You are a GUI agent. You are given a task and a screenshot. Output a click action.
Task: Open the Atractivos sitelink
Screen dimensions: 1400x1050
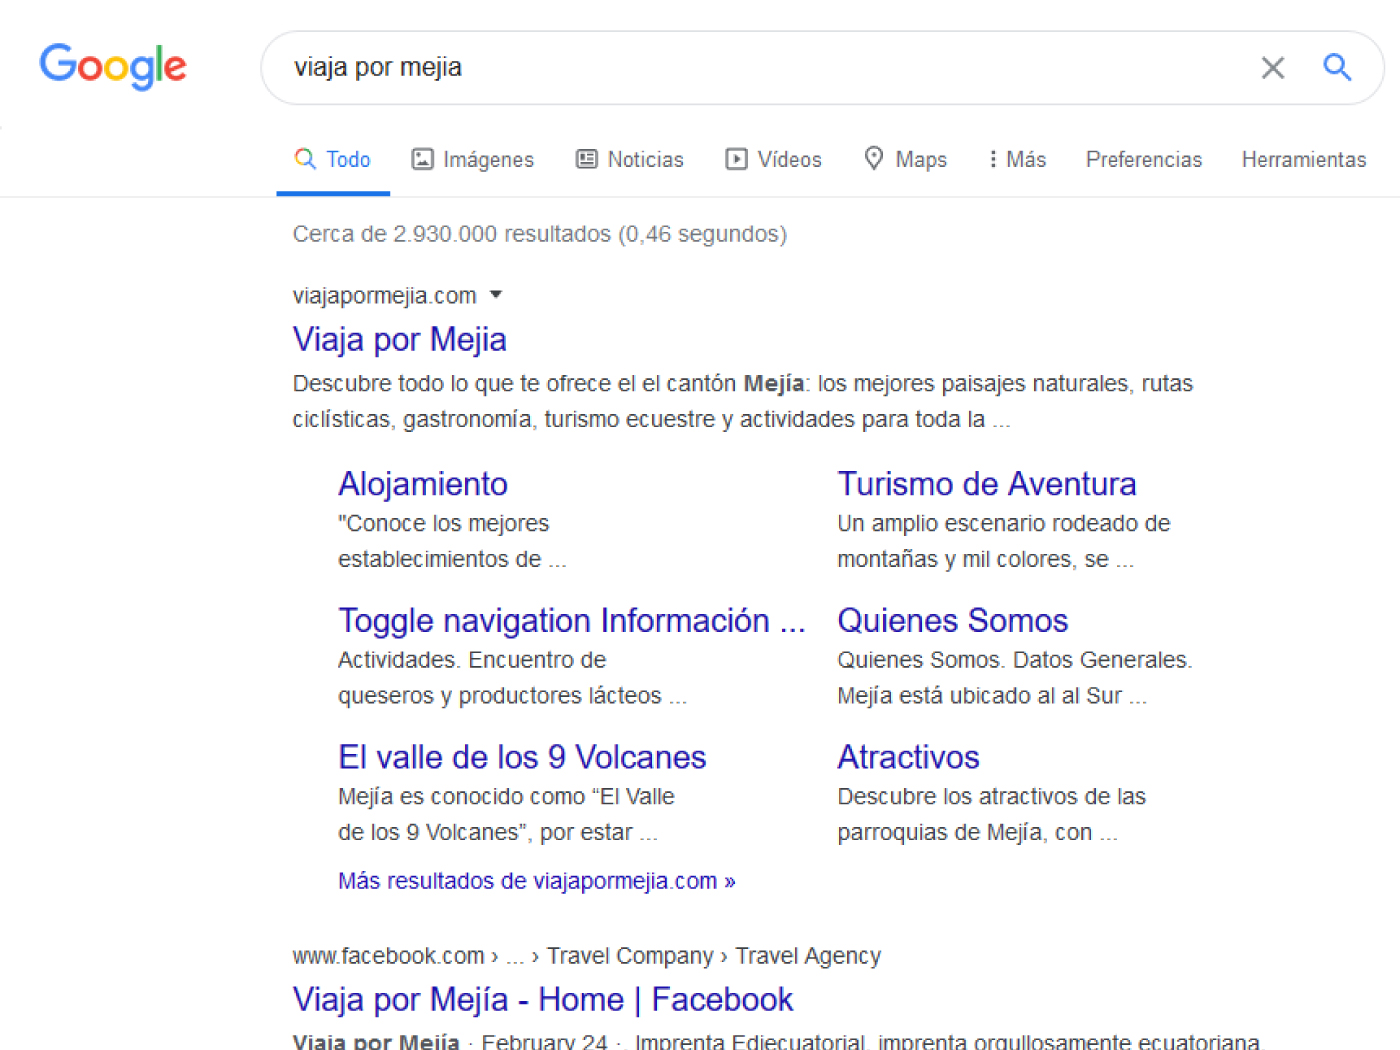point(909,757)
